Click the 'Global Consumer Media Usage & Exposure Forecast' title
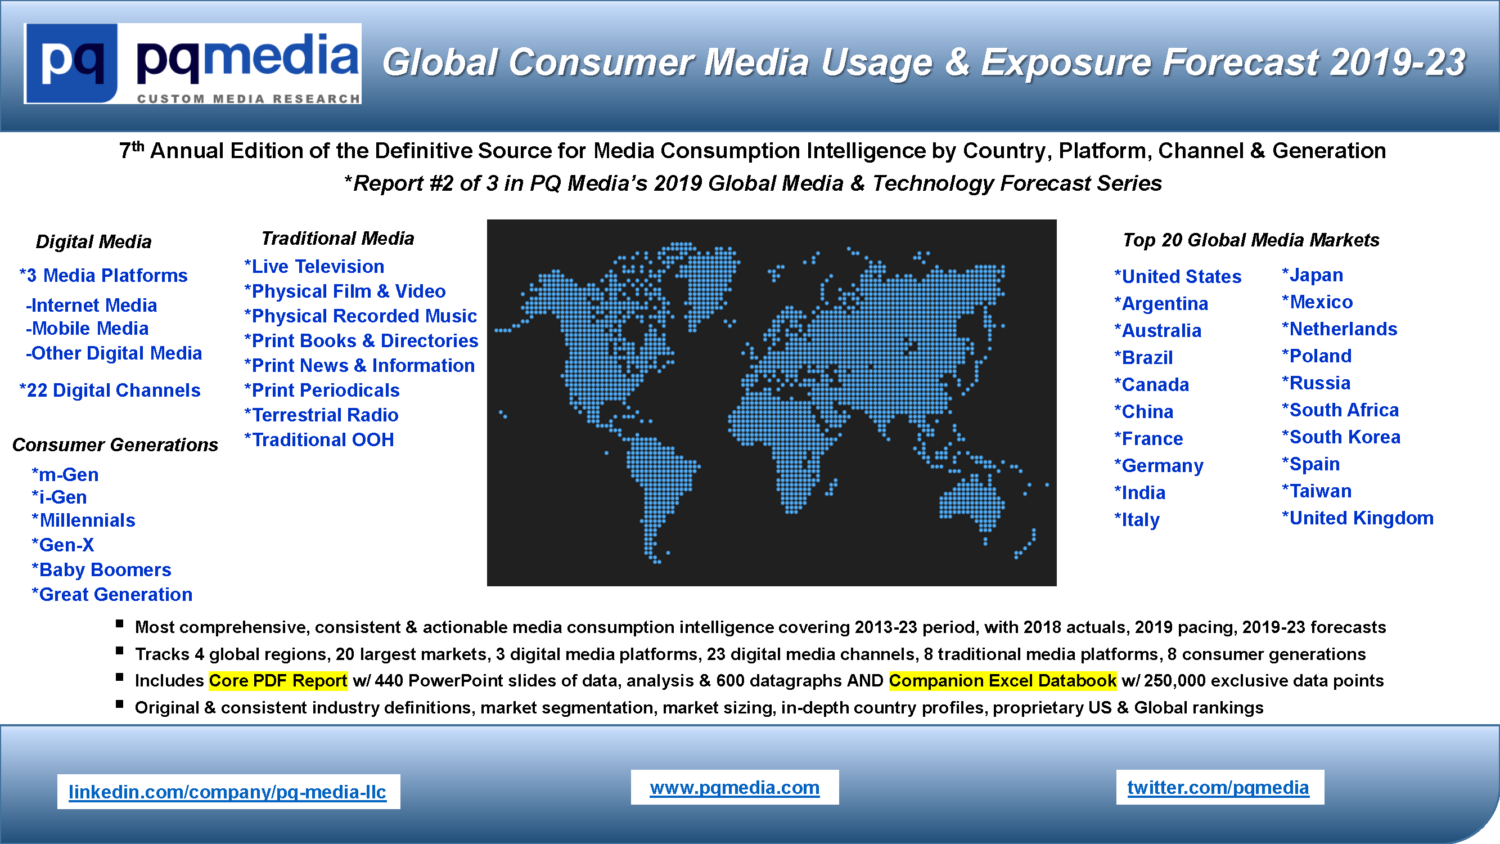The width and height of the screenshot is (1500, 844). pyautogui.click(x=924, y=63)
